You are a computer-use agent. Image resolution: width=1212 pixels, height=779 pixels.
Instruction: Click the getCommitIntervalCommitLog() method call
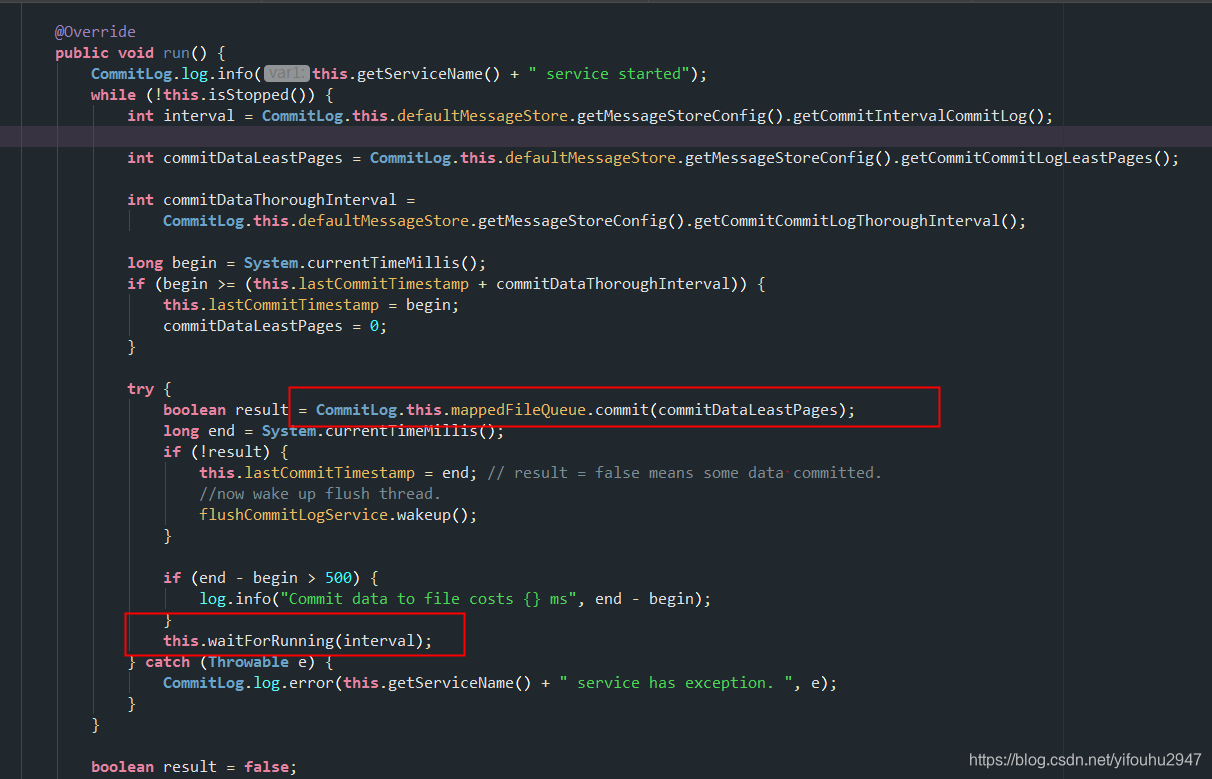coord(921,116)
